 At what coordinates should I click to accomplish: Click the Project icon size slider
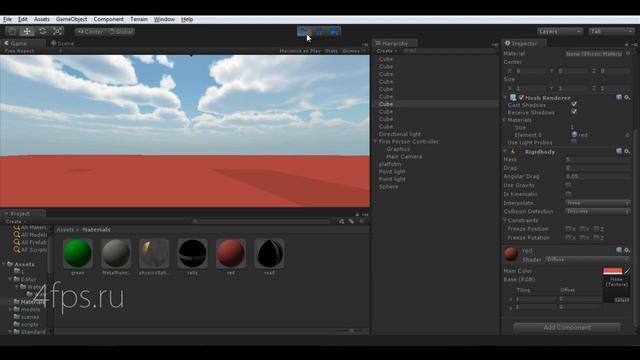[351, 331]
